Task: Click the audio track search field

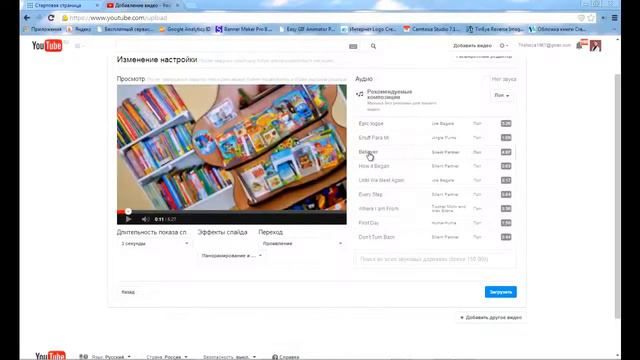Action: click(435, 259)
